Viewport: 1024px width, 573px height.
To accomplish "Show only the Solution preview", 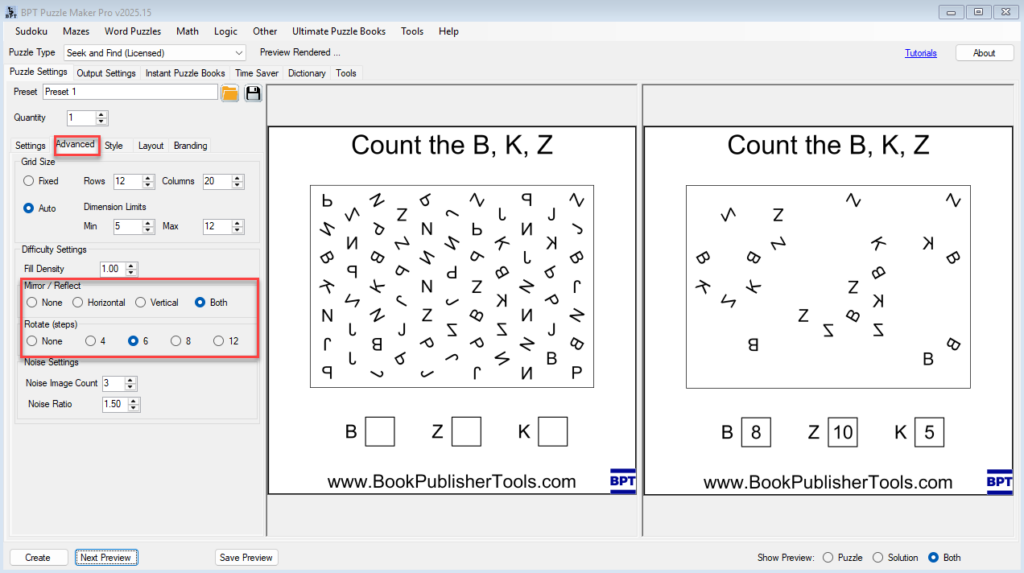I will click(x=878, y=557).
